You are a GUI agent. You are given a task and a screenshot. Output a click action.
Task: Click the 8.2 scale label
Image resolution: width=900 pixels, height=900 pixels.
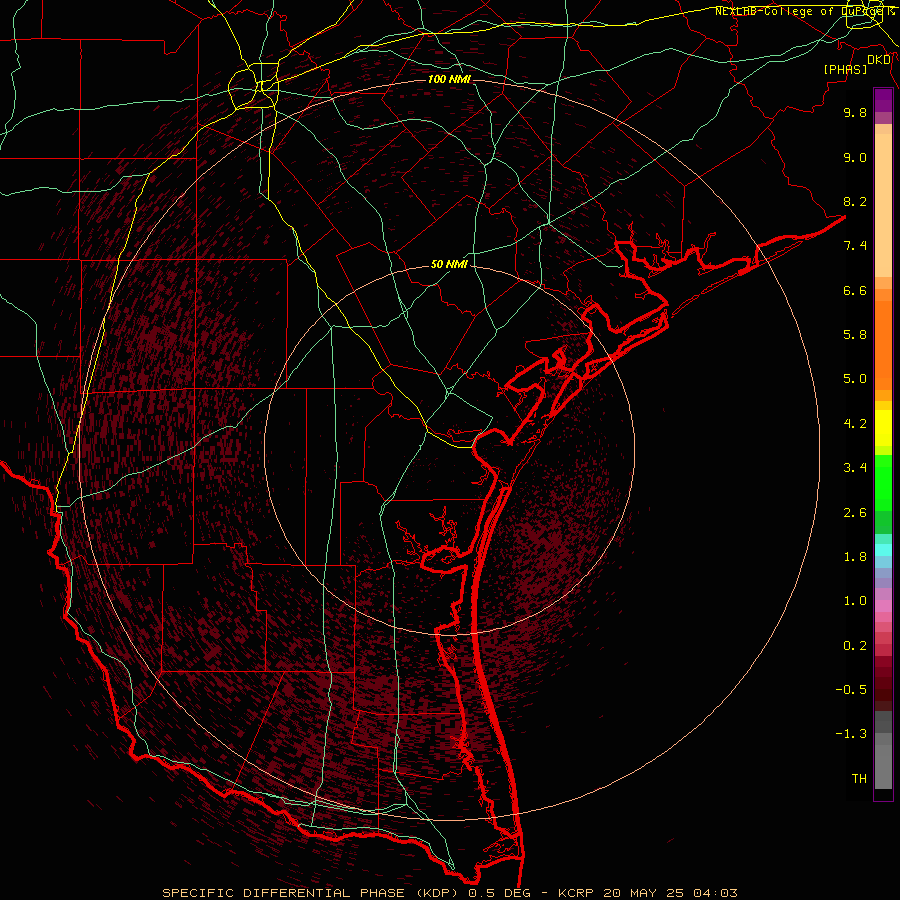[x=855, y=201]
